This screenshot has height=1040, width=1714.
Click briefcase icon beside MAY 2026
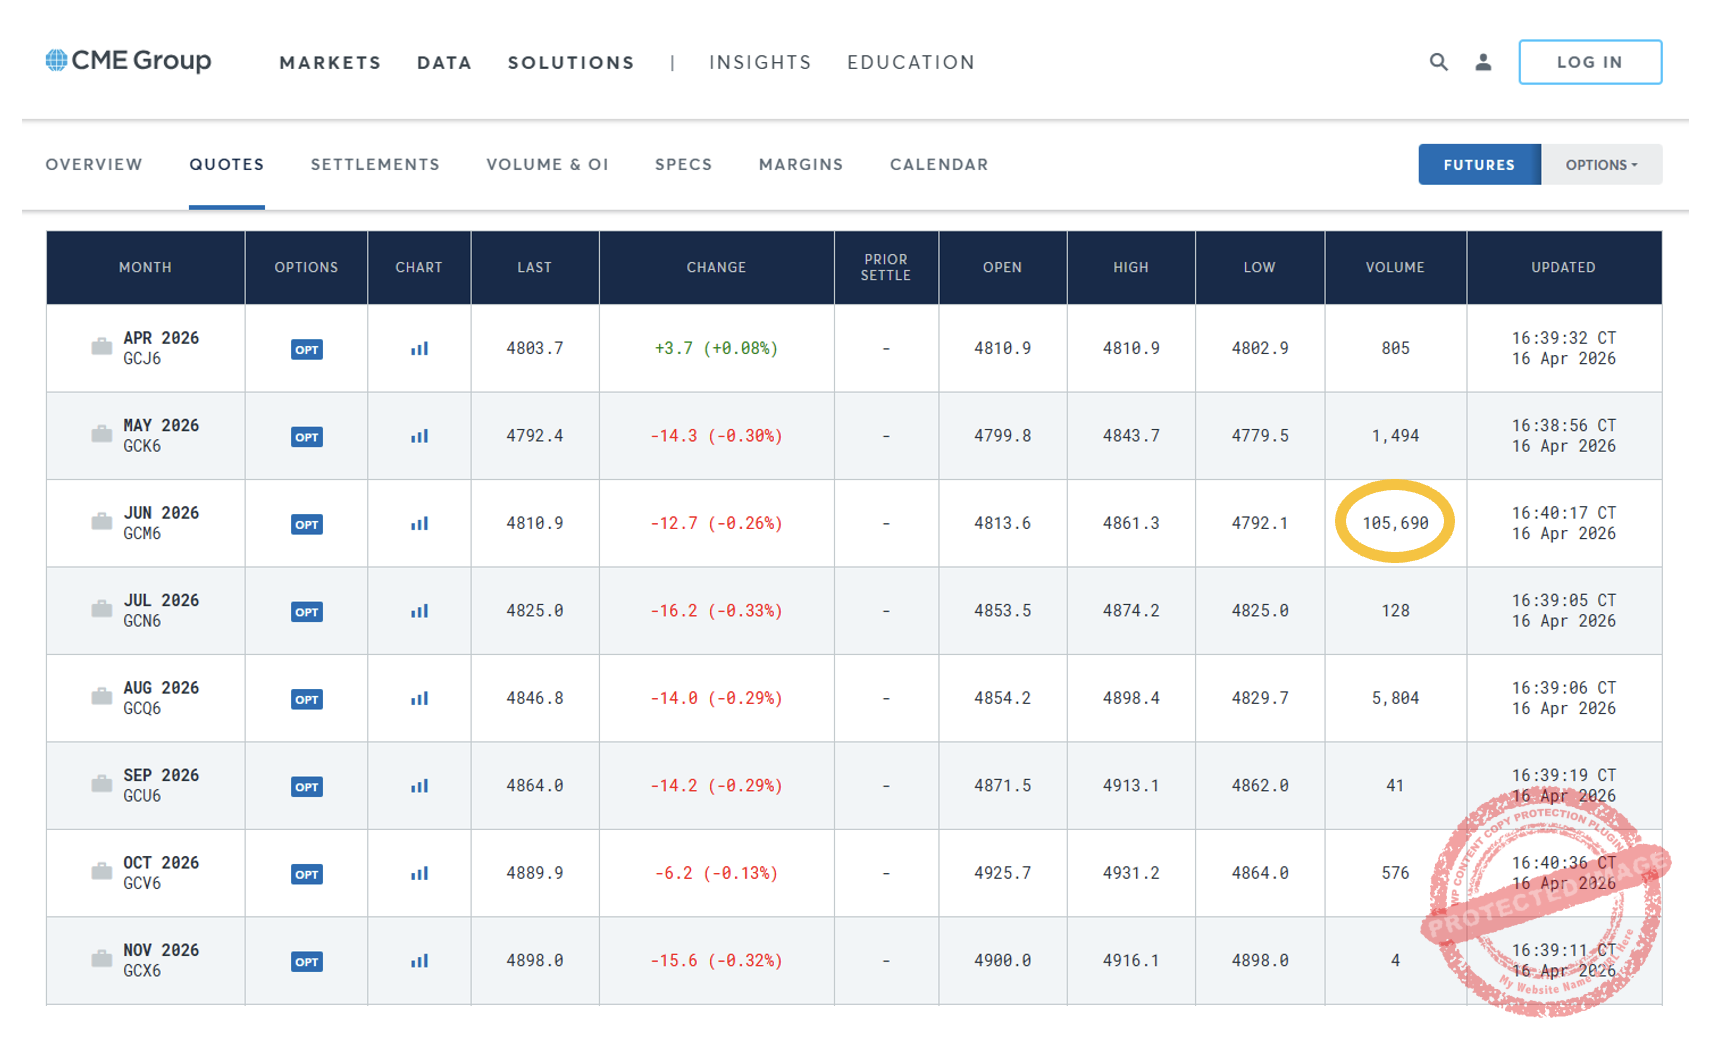(101, 434)
